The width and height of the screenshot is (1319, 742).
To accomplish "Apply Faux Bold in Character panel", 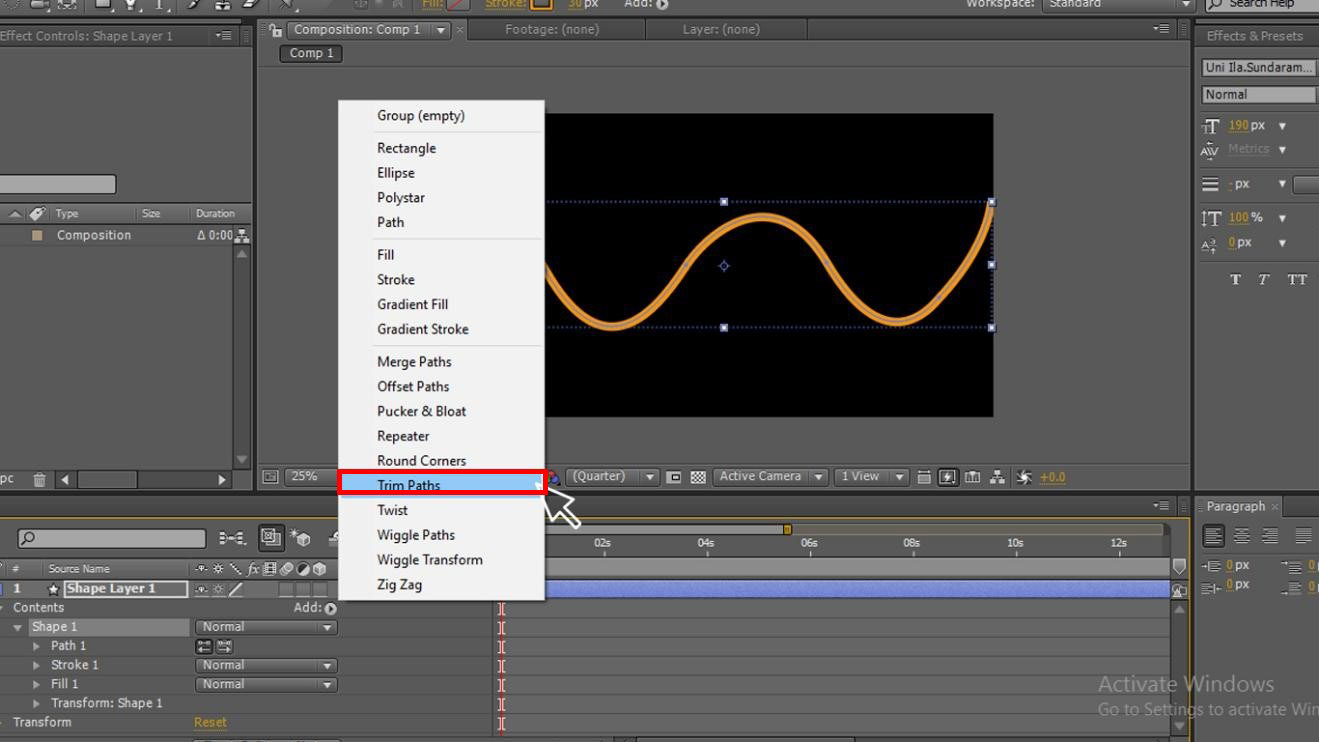I will click(1235, 280).
